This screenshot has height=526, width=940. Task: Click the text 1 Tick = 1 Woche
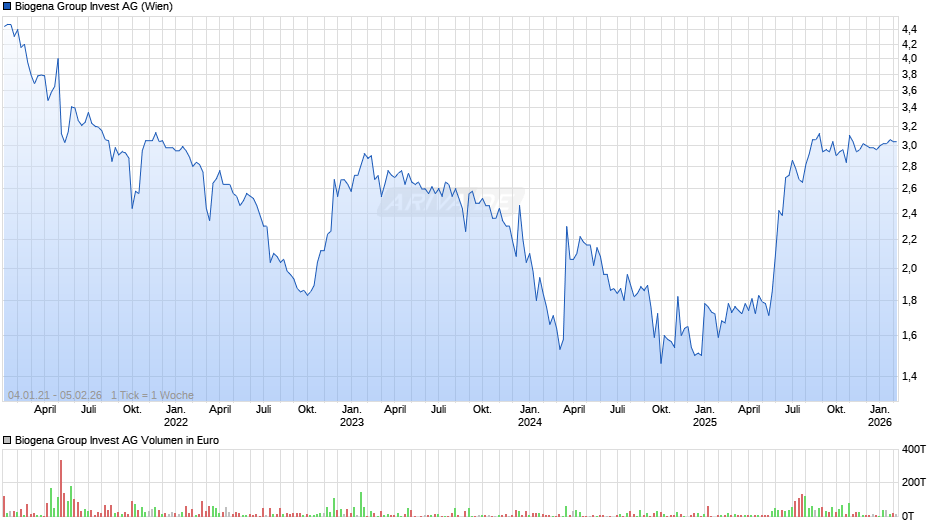click(x=152, y=395)
